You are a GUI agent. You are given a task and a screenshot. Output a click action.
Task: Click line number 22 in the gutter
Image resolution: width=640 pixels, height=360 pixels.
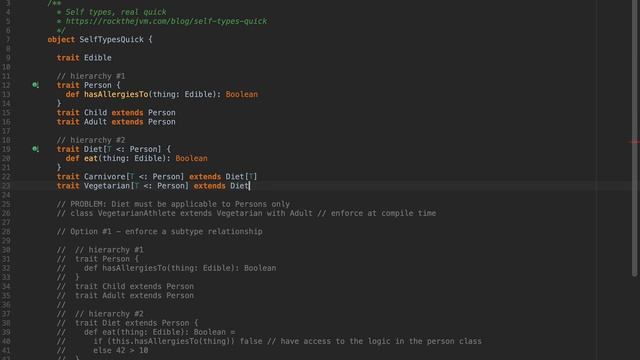tap(6, 177)
